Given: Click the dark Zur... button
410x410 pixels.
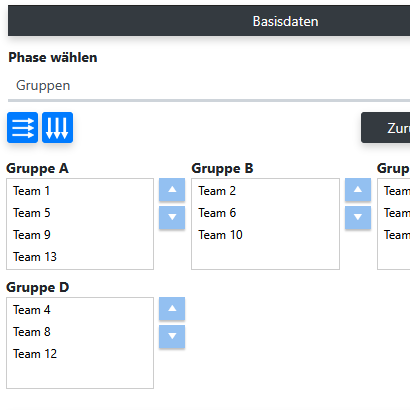Looking at the screenshot, I should point(386,128).
